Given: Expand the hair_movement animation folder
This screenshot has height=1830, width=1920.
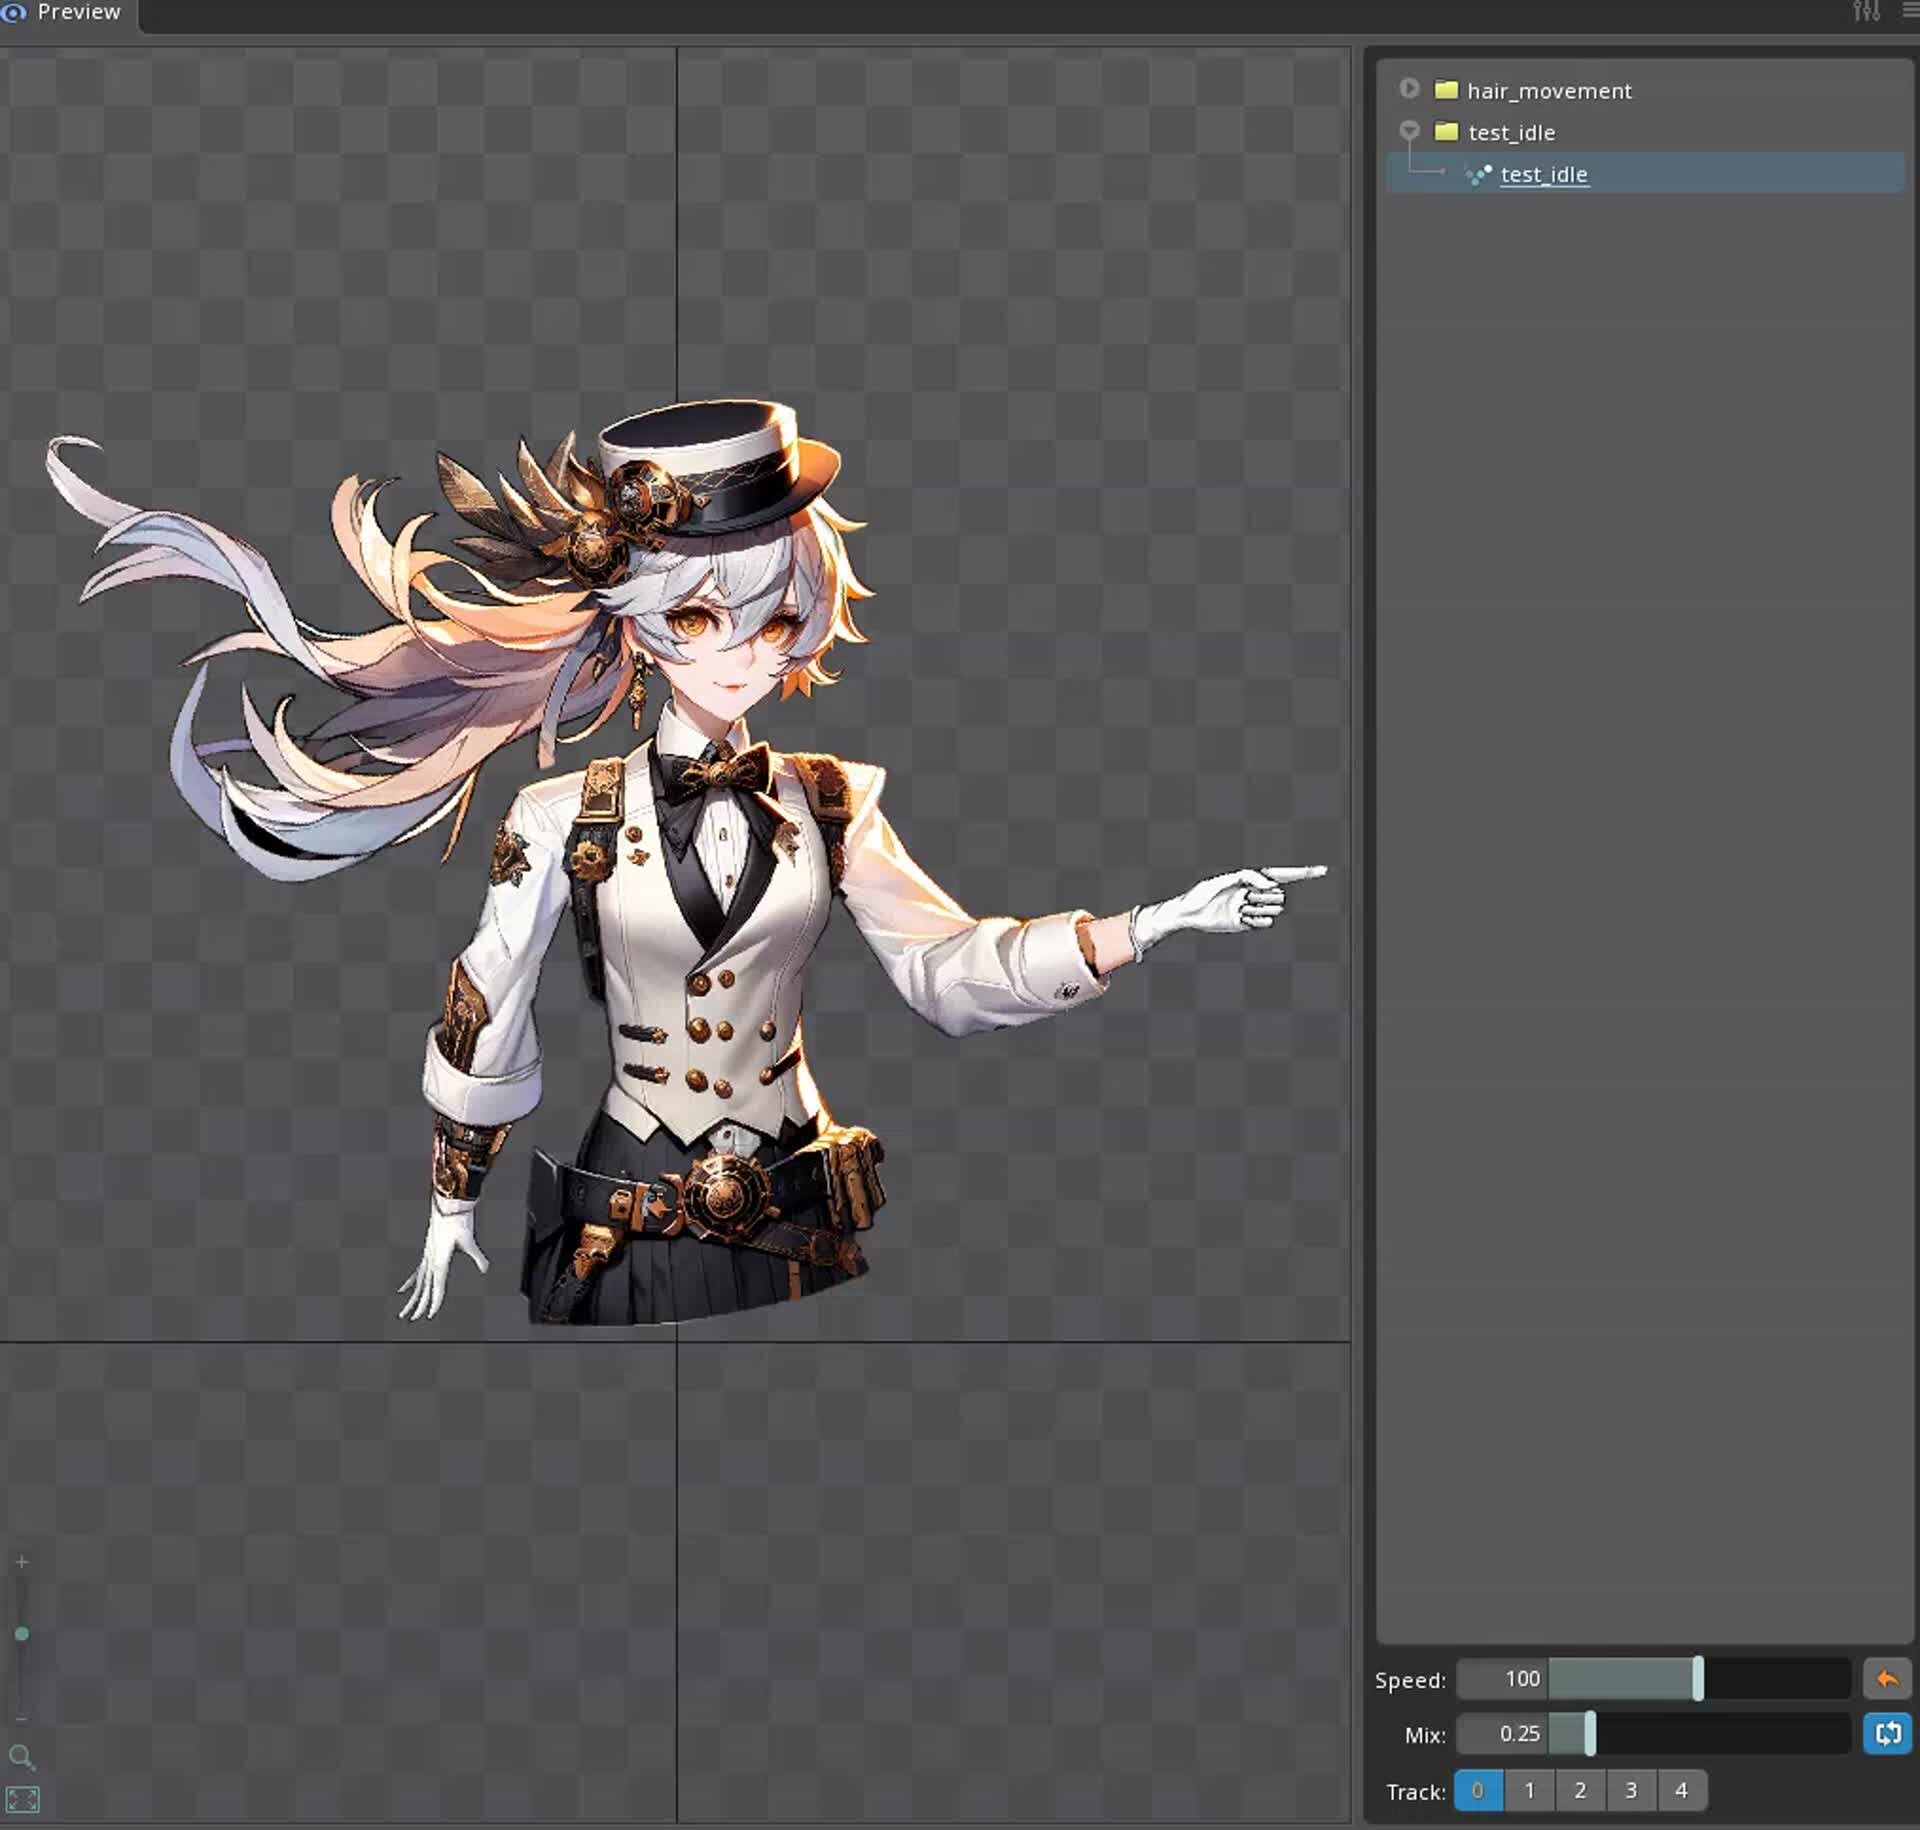Looking at the screenshot, I should coord(1410,88).
